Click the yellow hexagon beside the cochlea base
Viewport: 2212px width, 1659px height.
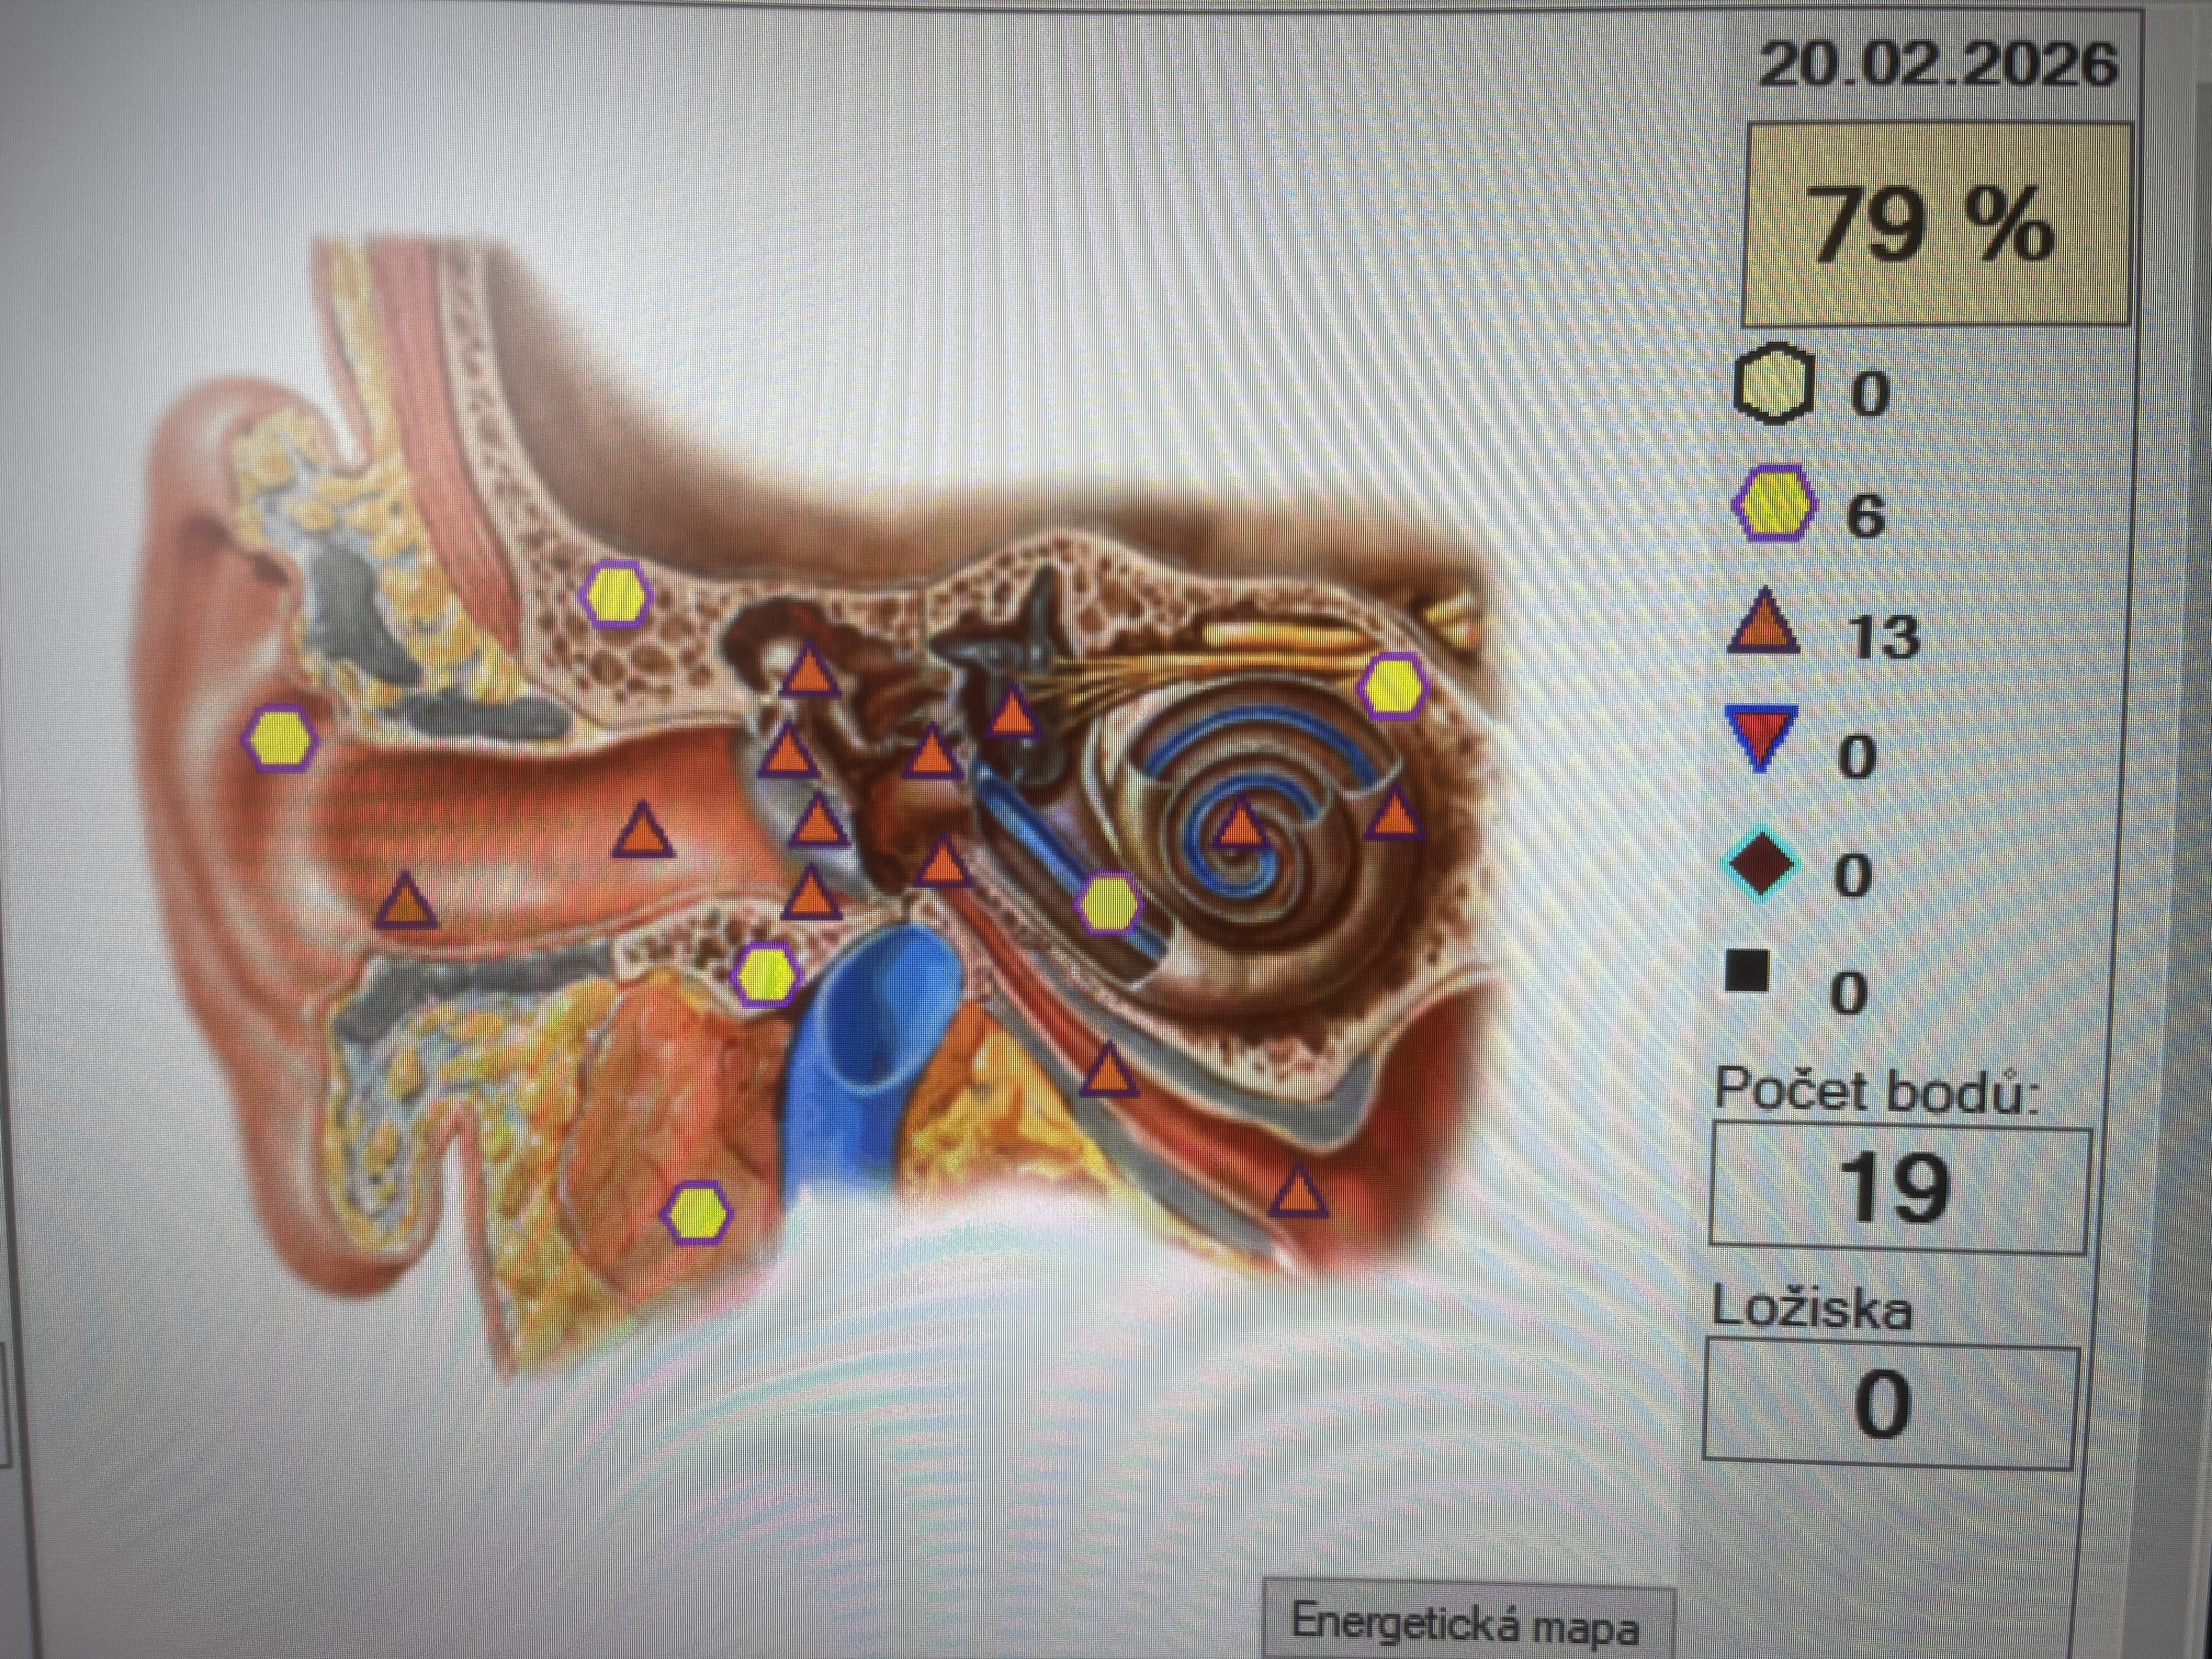point(1108,903)
